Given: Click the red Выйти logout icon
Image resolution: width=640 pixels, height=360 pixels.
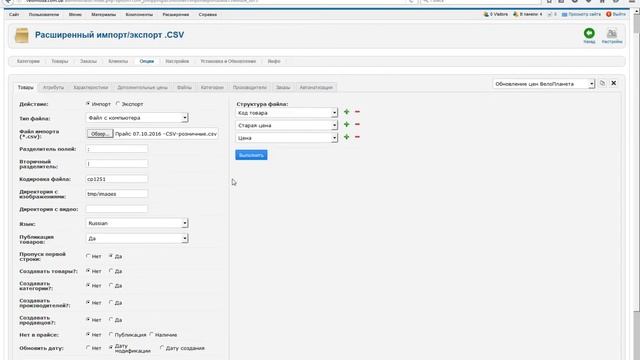Looking at the screenshot, I should pos(609,14).
